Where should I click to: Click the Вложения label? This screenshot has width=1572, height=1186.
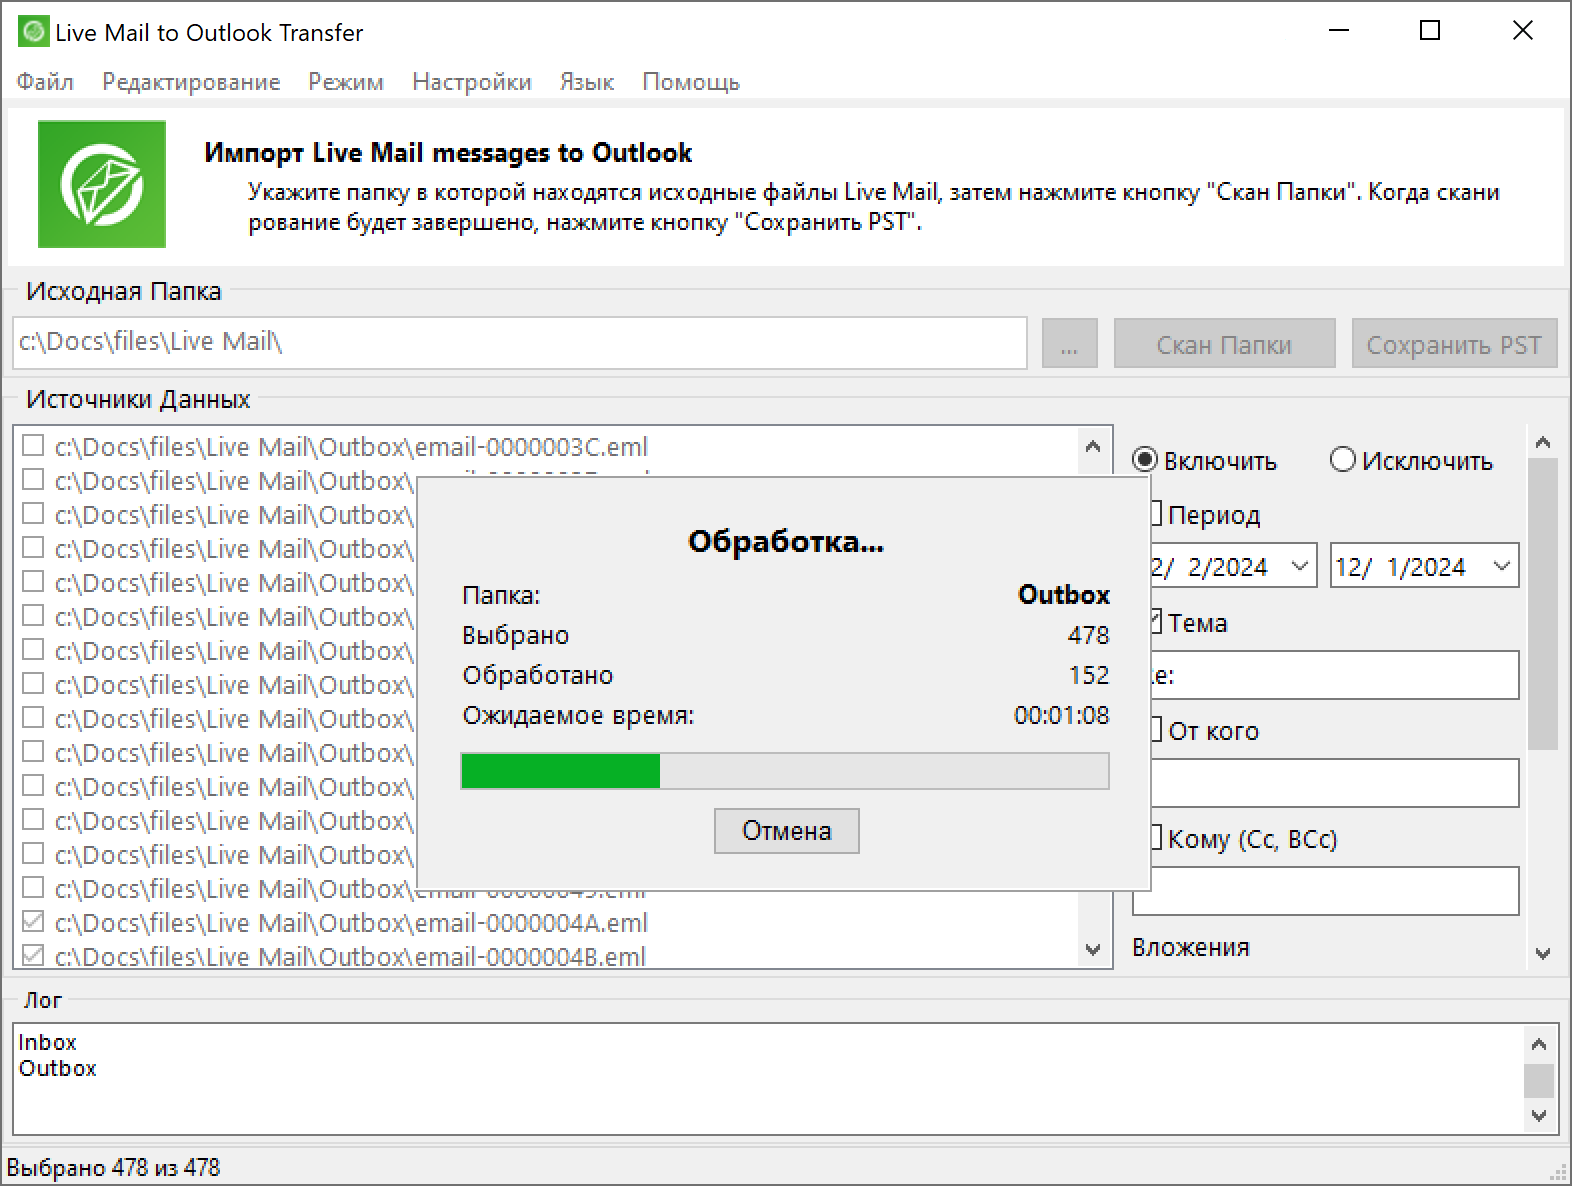tap(1191, 947)
